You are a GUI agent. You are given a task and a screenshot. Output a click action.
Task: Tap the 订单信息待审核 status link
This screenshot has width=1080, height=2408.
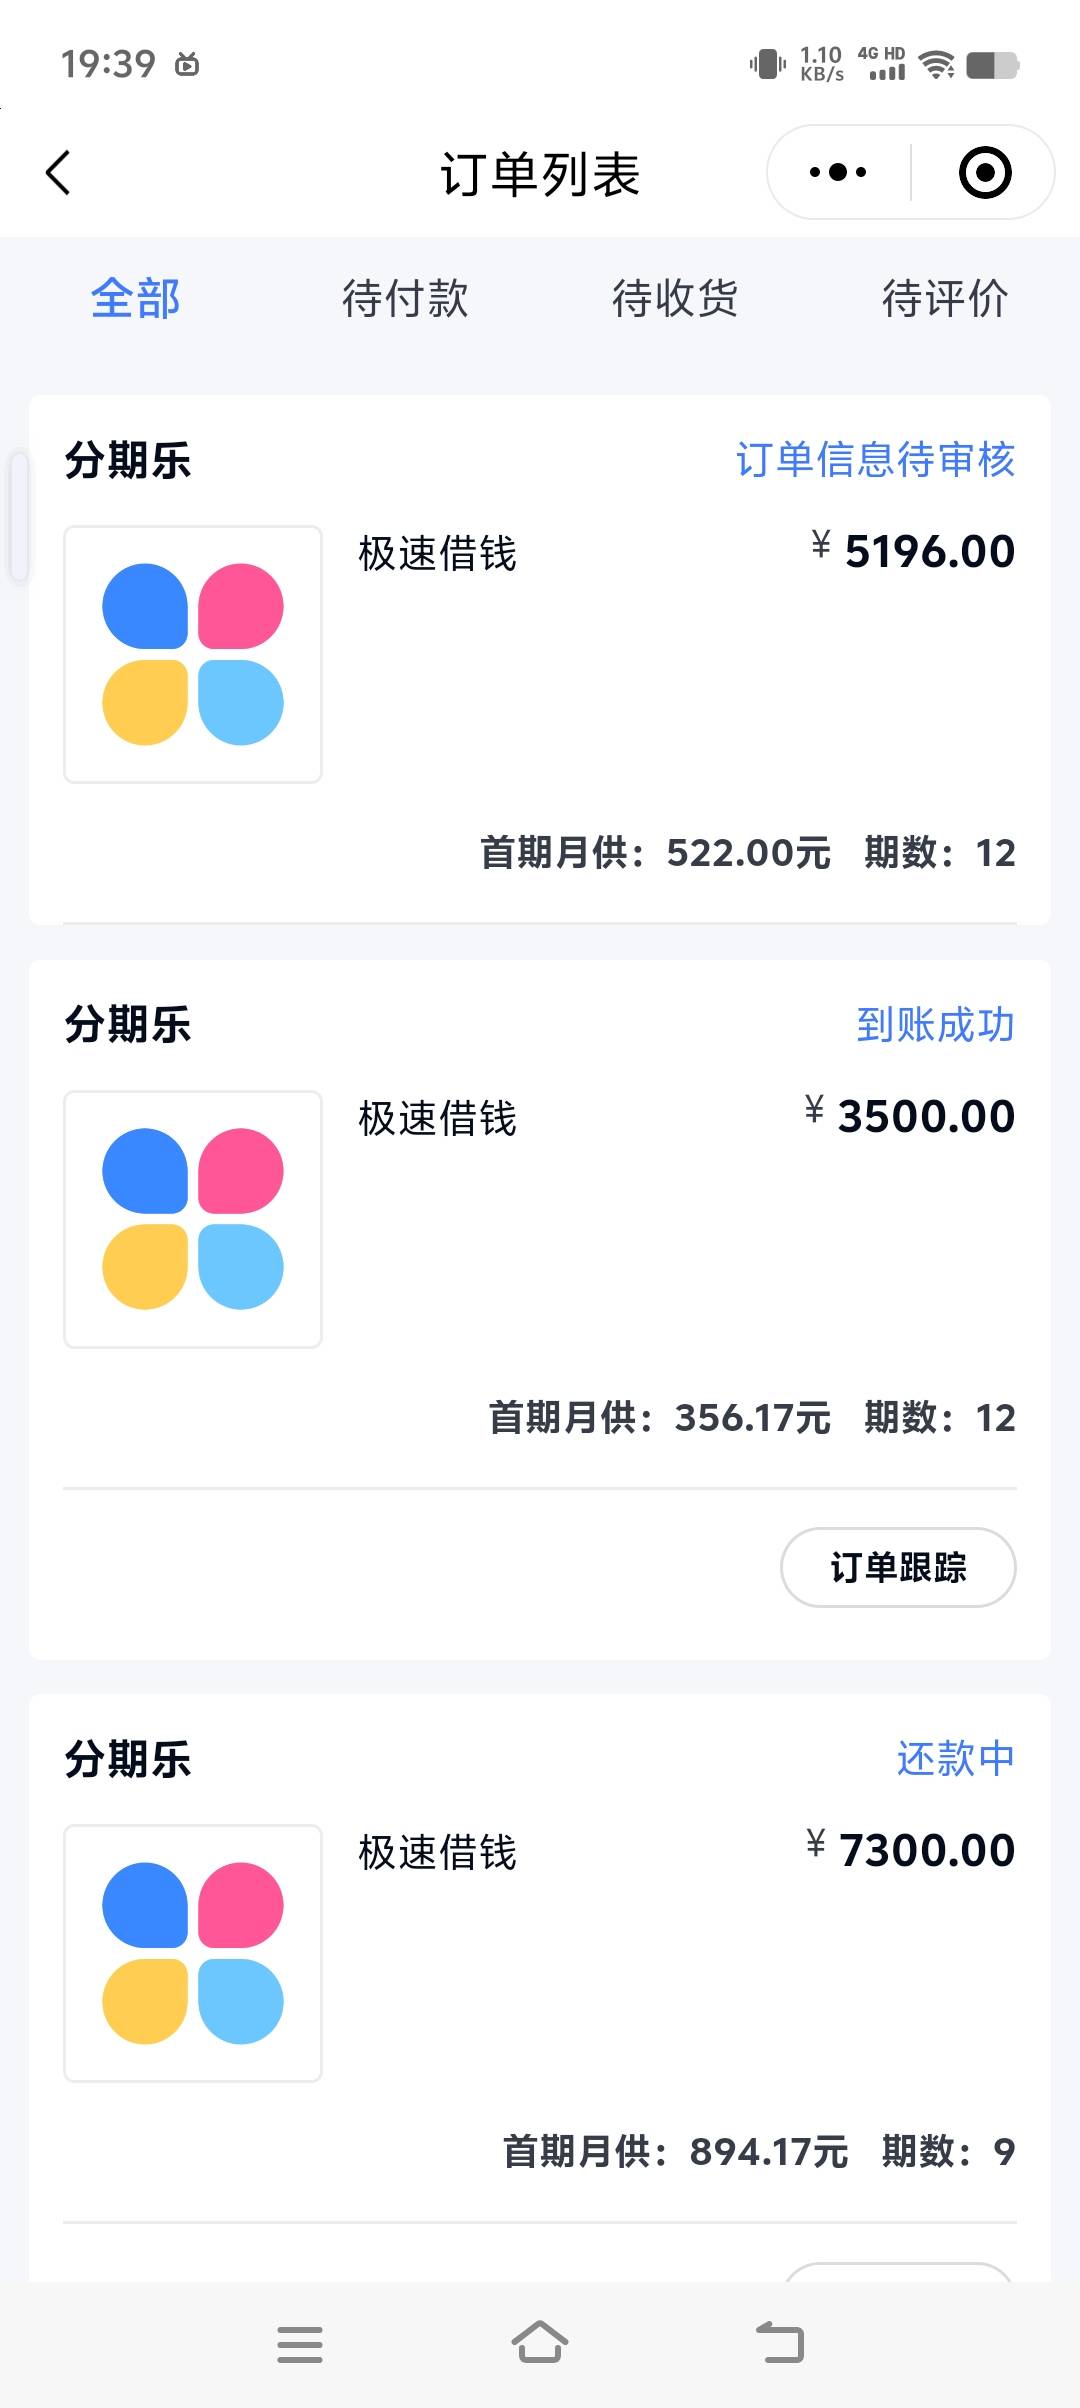(x=876, y=460)
